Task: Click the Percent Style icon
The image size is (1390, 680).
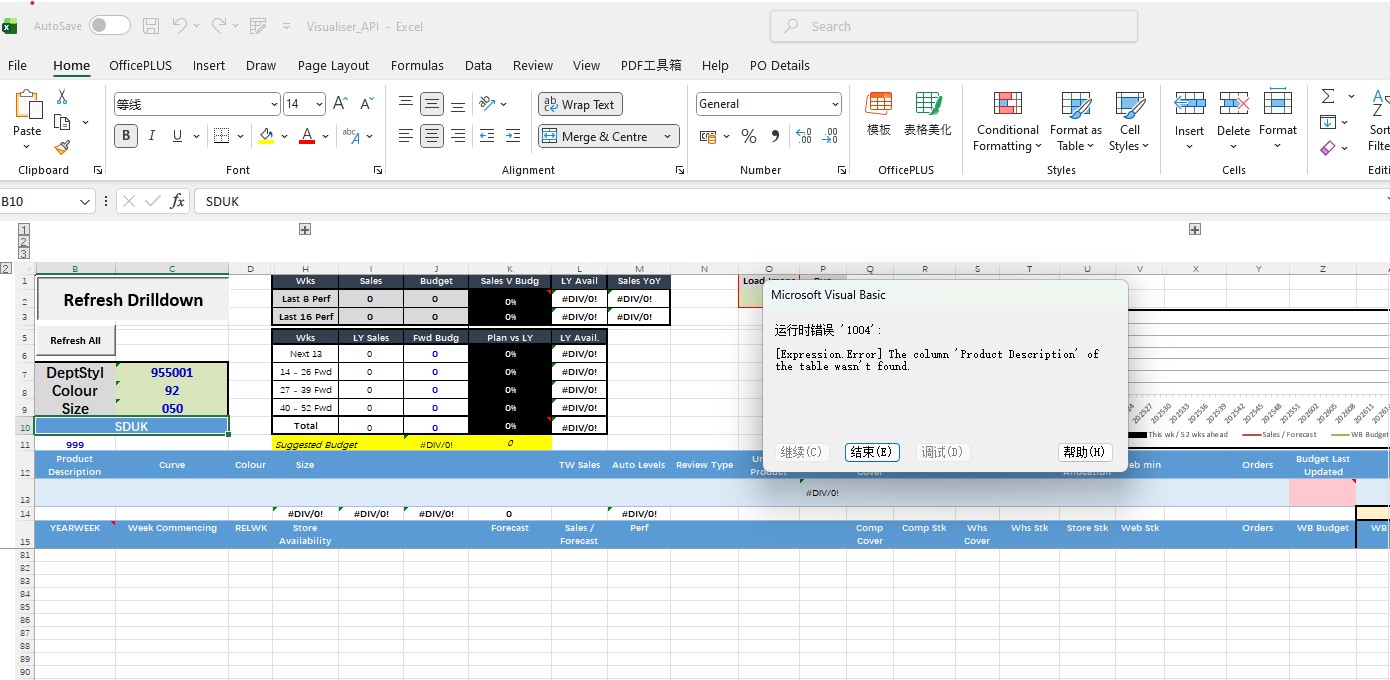Action: 749,135
